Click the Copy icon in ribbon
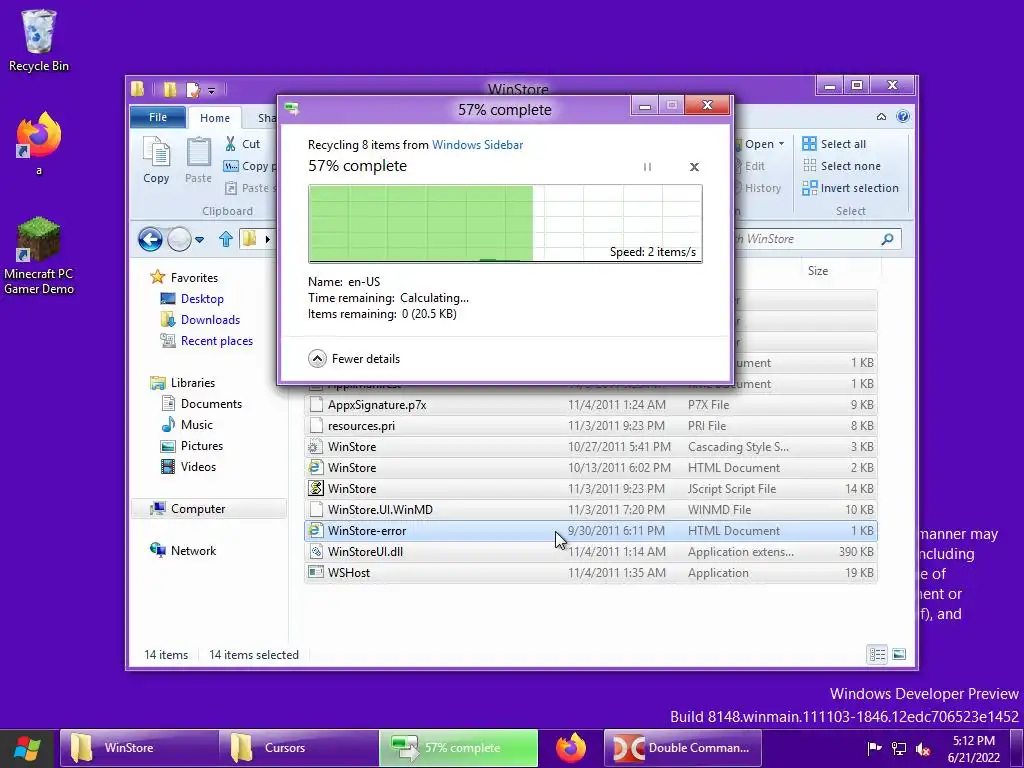The image size is (1024, 768). coord(156,161)
